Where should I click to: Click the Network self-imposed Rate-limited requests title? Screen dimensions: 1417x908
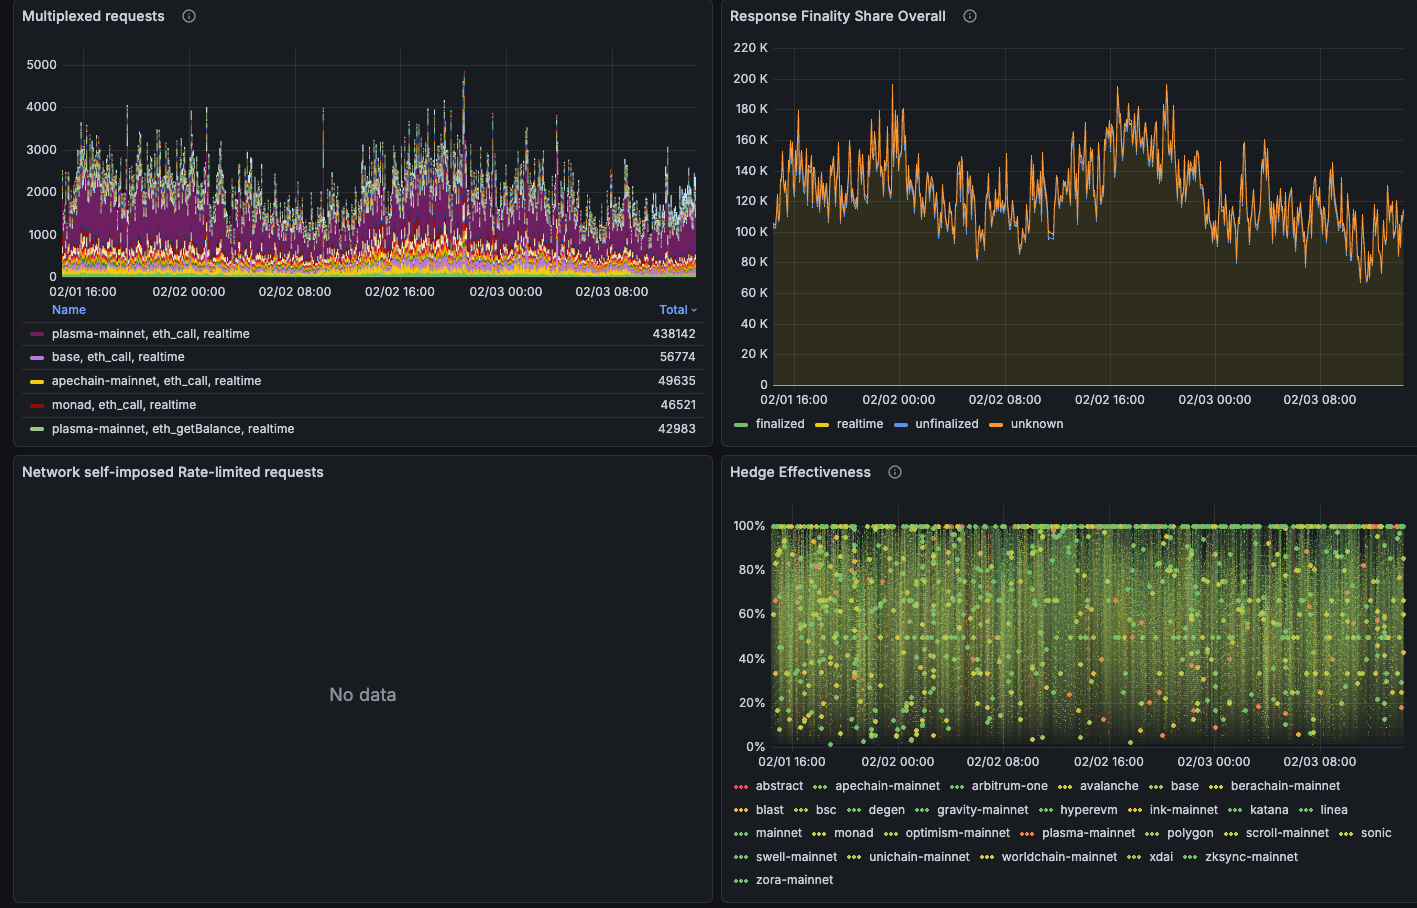pyautogui.click(x=173, y=472)
